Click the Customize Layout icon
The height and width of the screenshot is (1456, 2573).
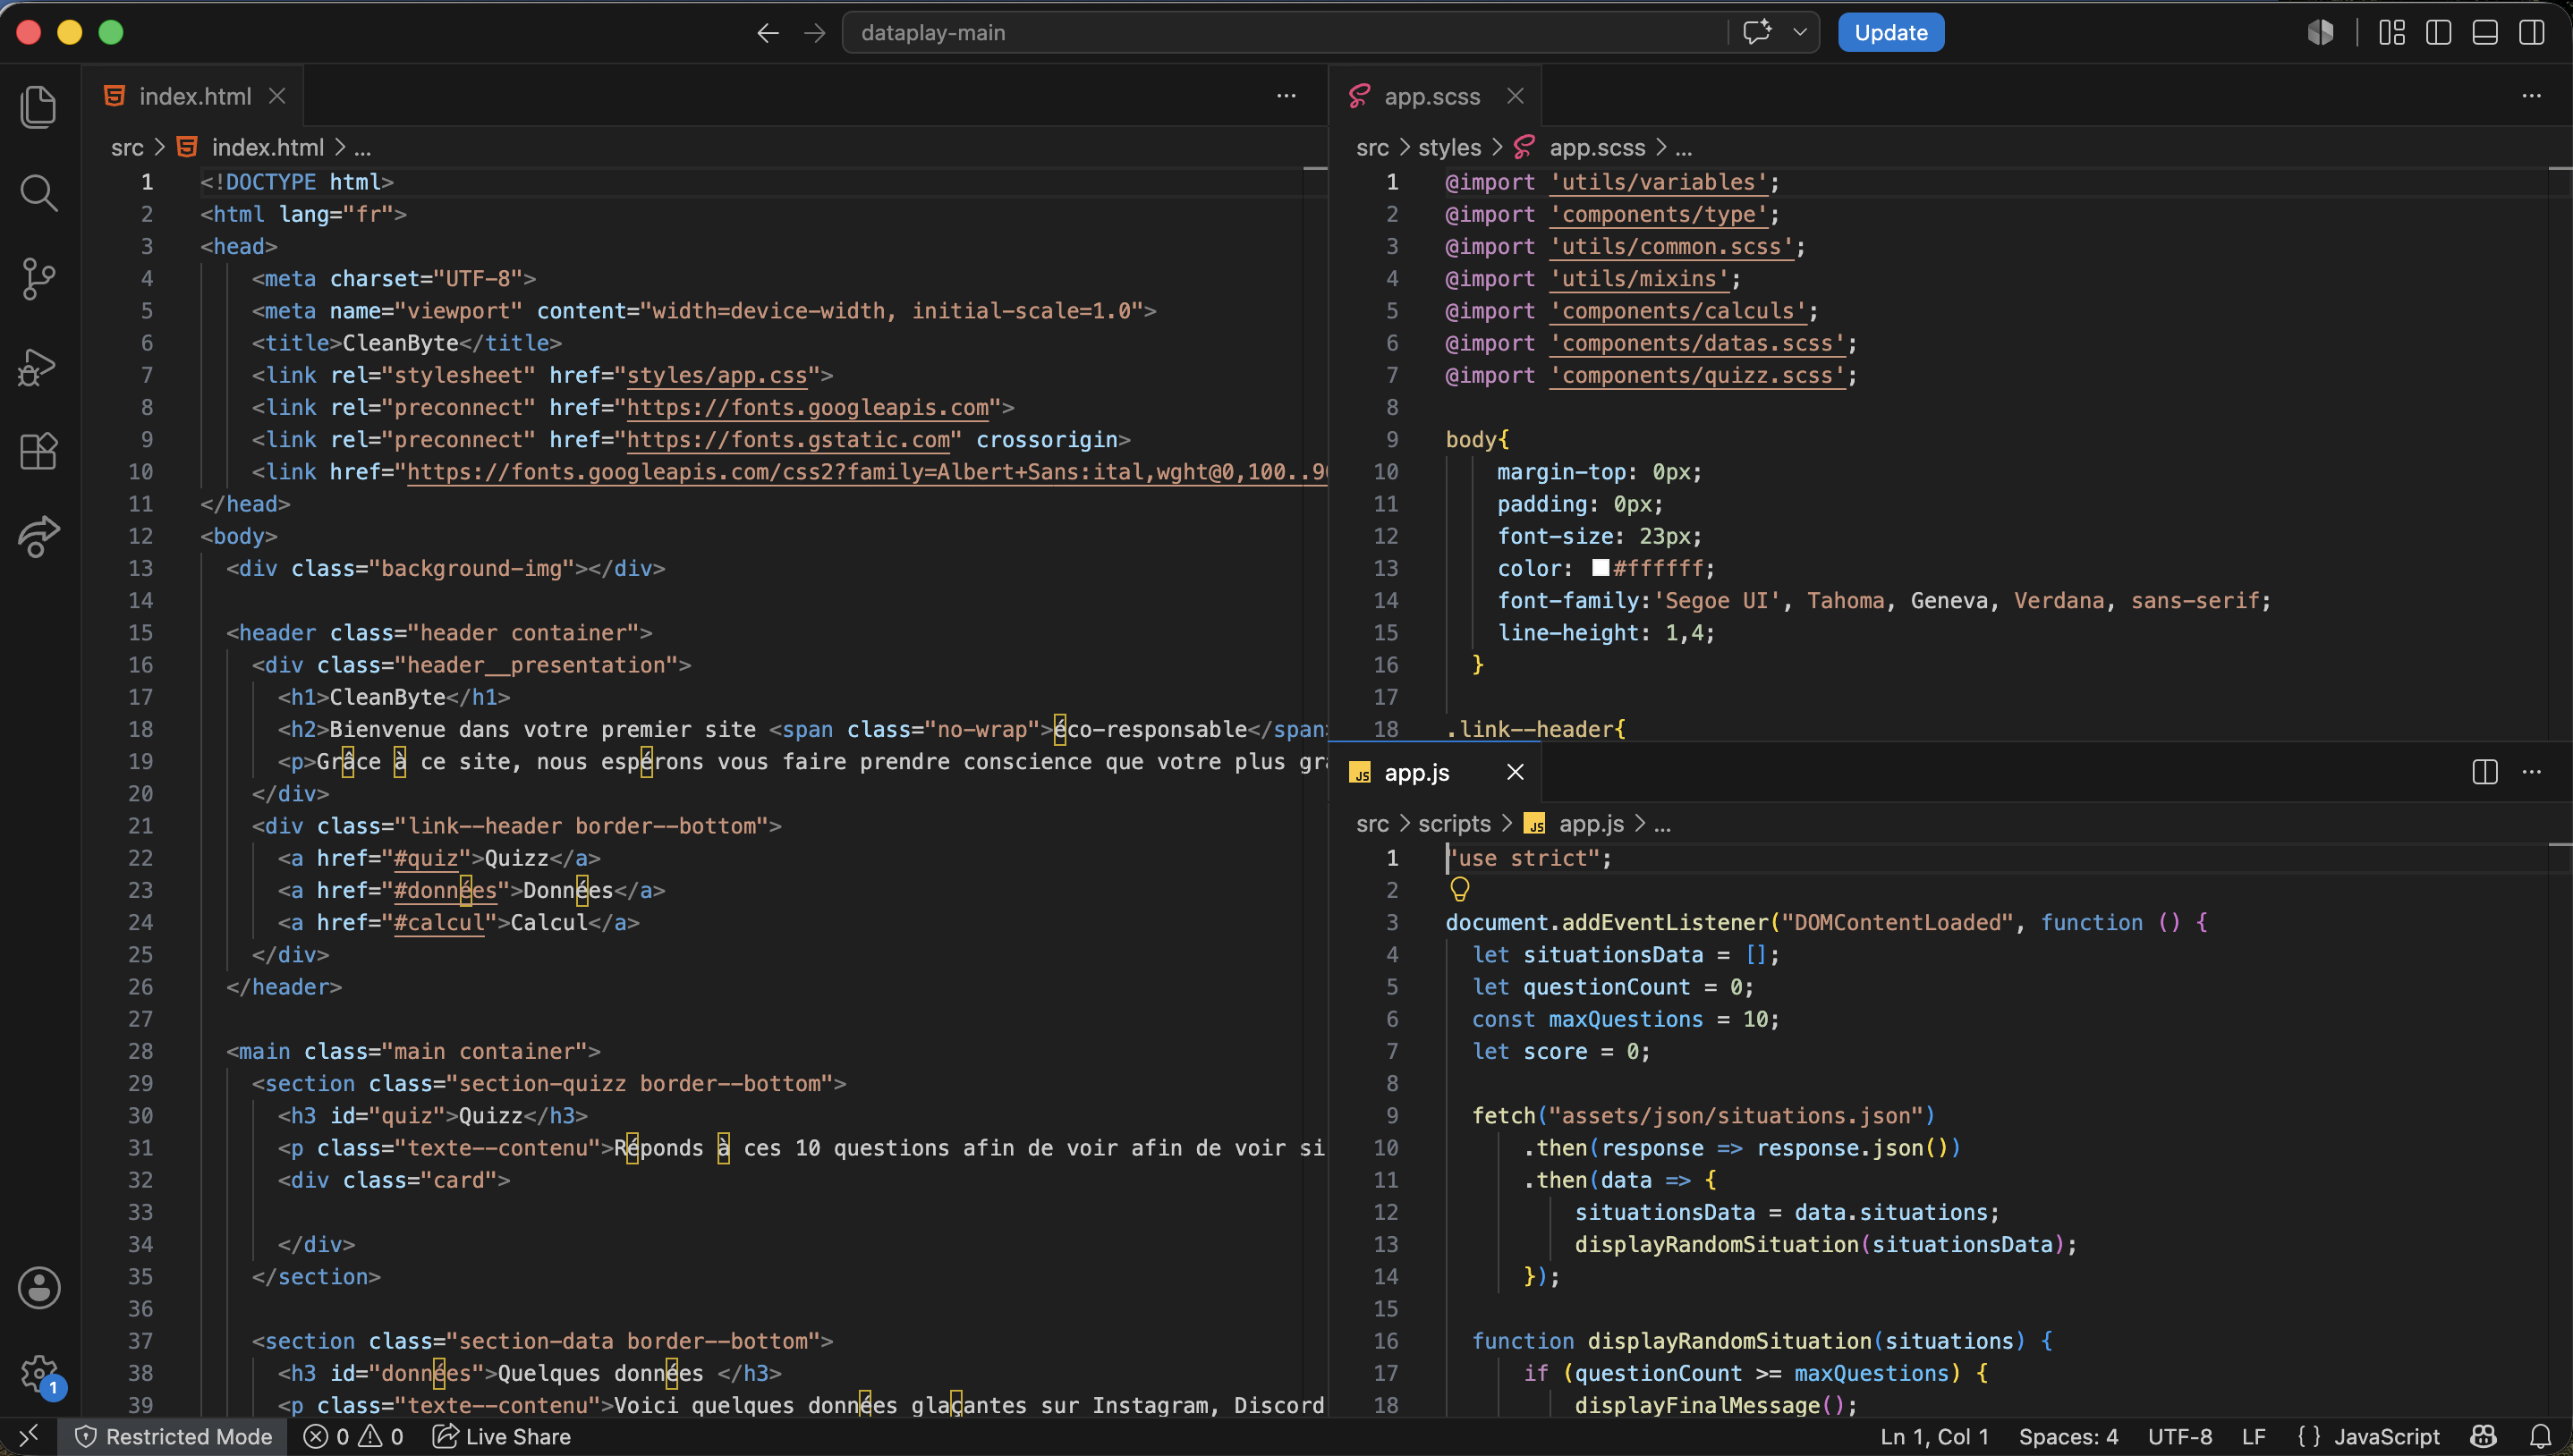[x=2391, y=33]
